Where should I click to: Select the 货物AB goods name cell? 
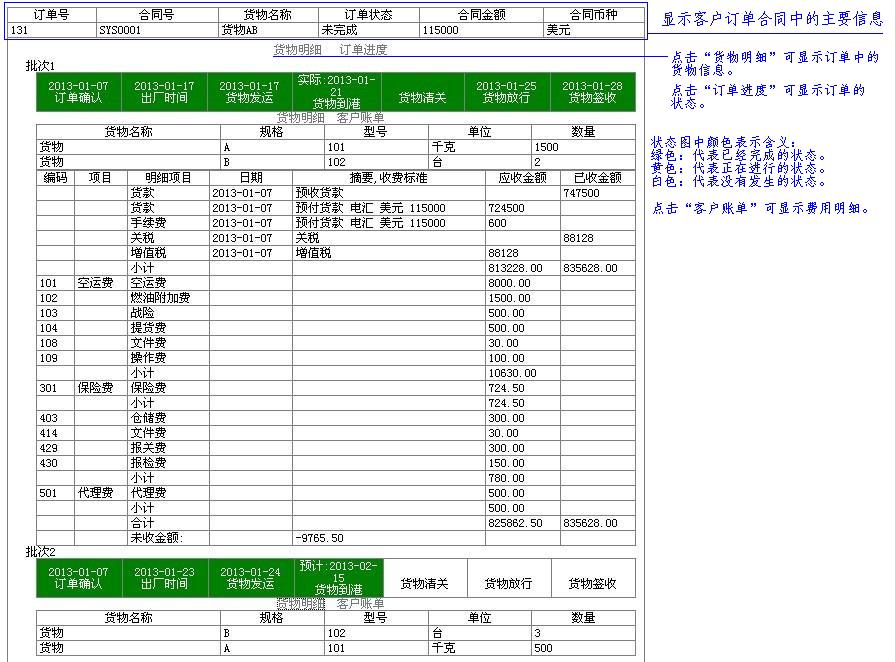[268, 31]
